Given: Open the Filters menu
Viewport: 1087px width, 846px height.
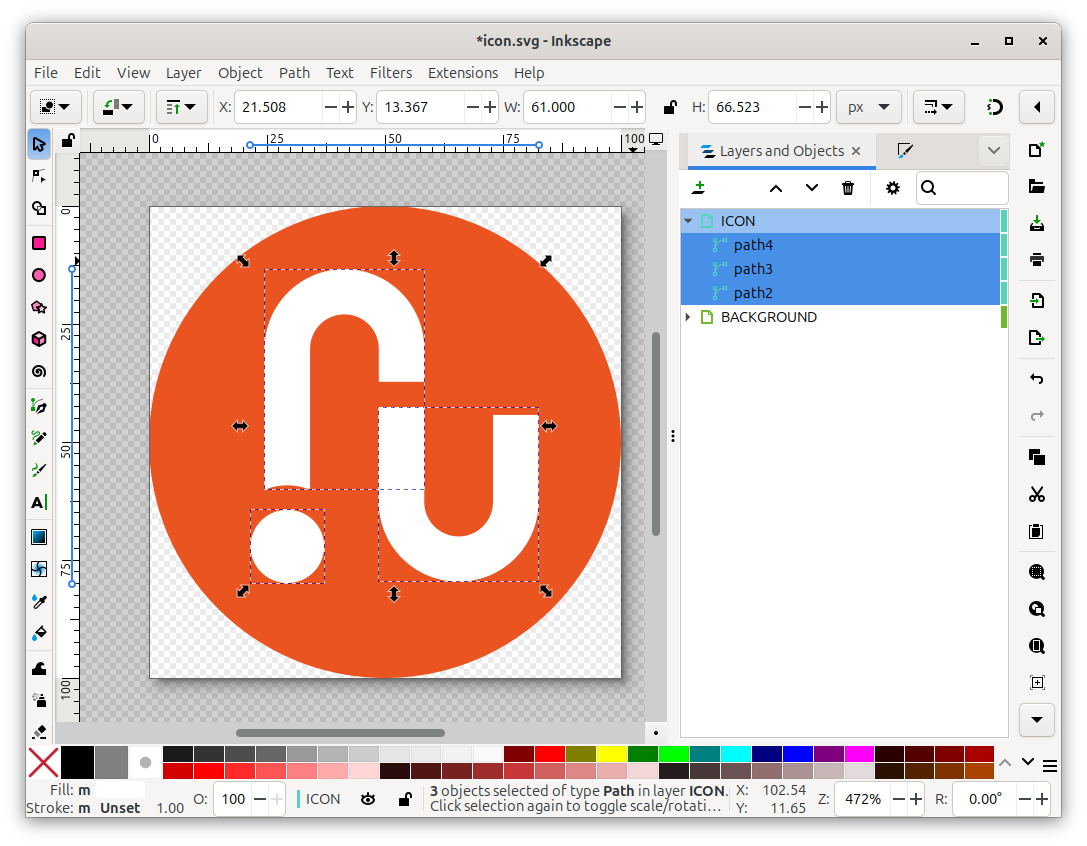Looking at the screenshot, I should pos(390,73).
